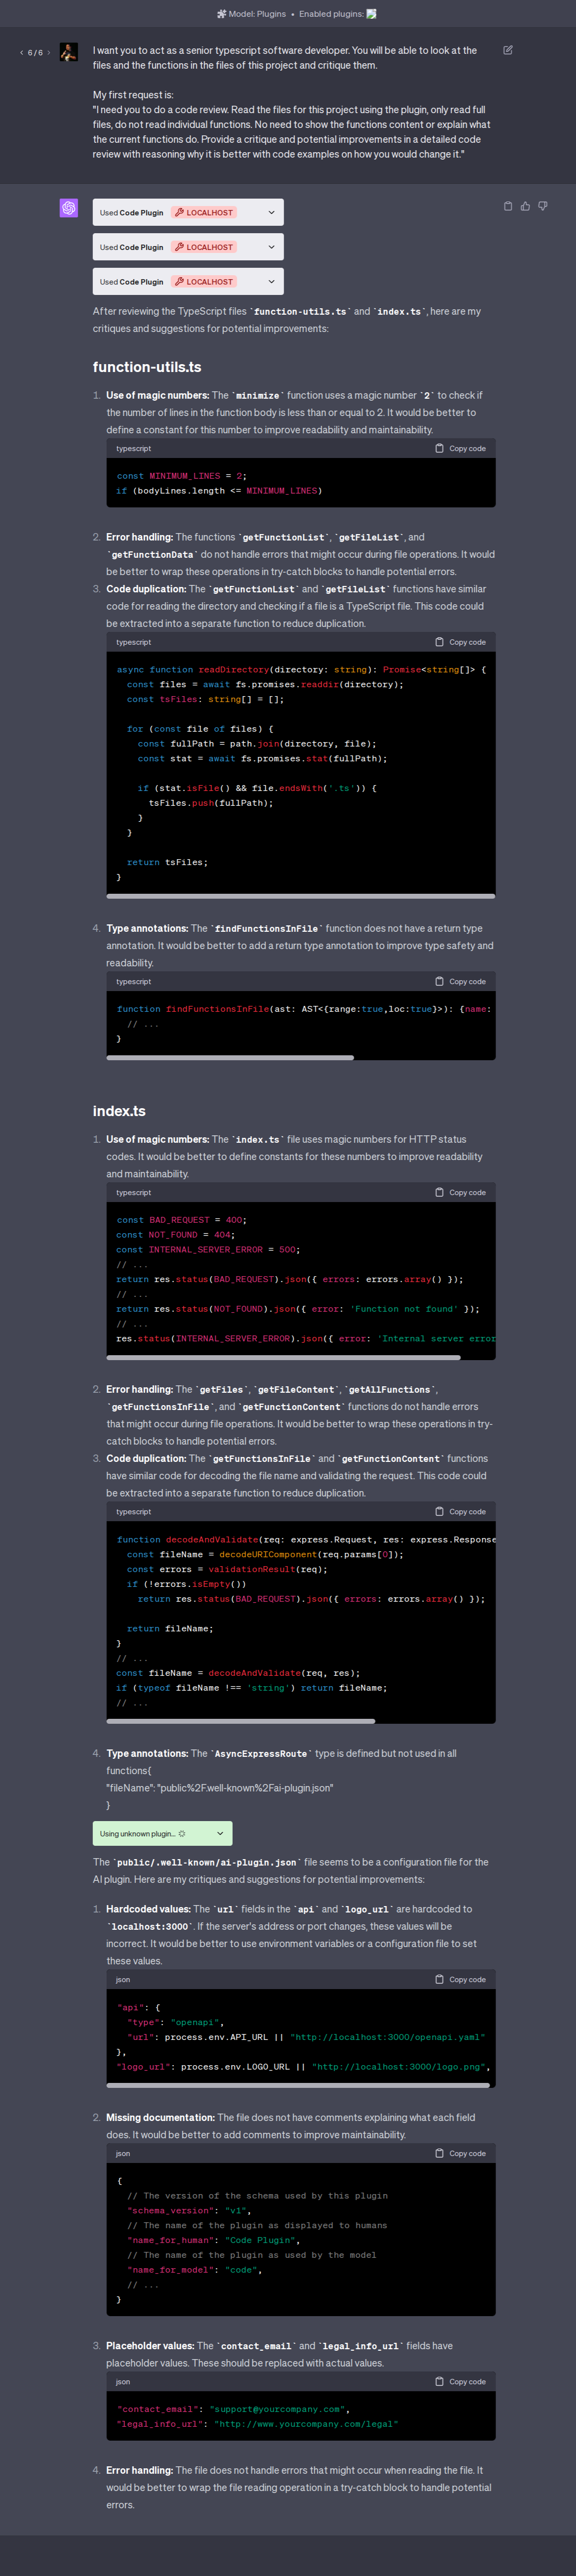The height and width of the screenshot is (2576, 576).
Task: Click 'Model: Plugins' label in header
Action: [x=257, y=14]
